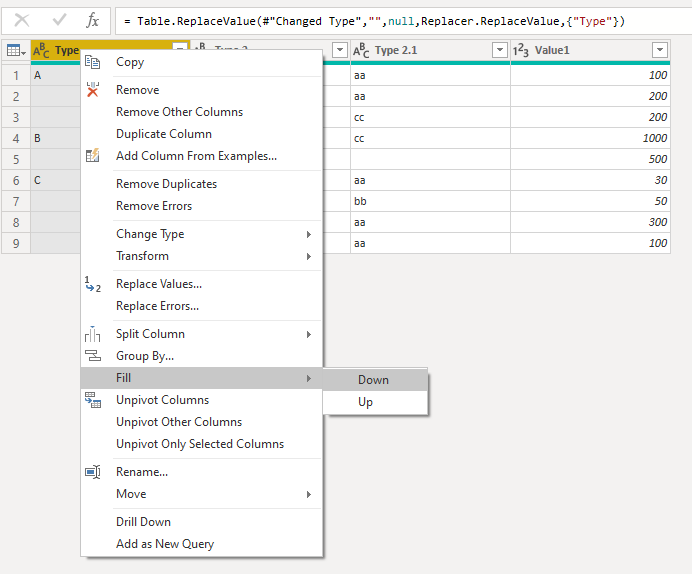Image resolution: width=692 pixels, height=574 pixels.
Task: Click the Group By icon
Action: click(x=93, y=356)
